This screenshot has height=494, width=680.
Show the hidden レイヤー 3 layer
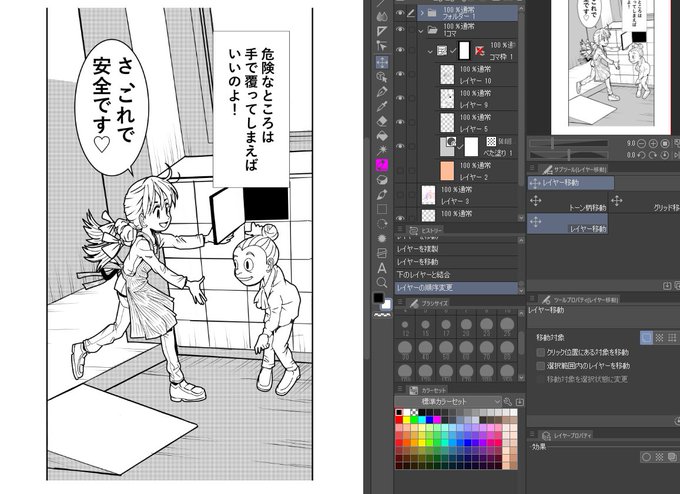point(400,195)
